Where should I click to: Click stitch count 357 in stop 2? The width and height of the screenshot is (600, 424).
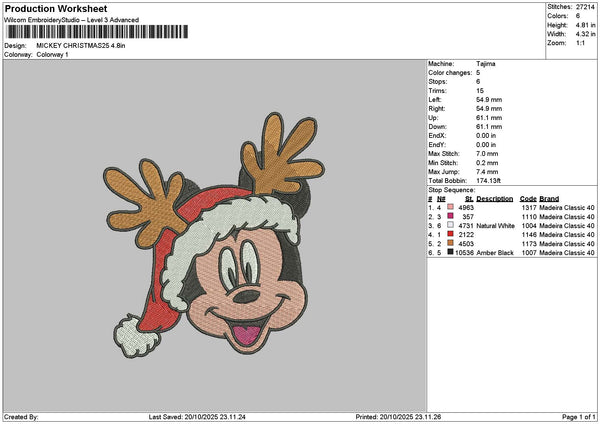point(468,217)
